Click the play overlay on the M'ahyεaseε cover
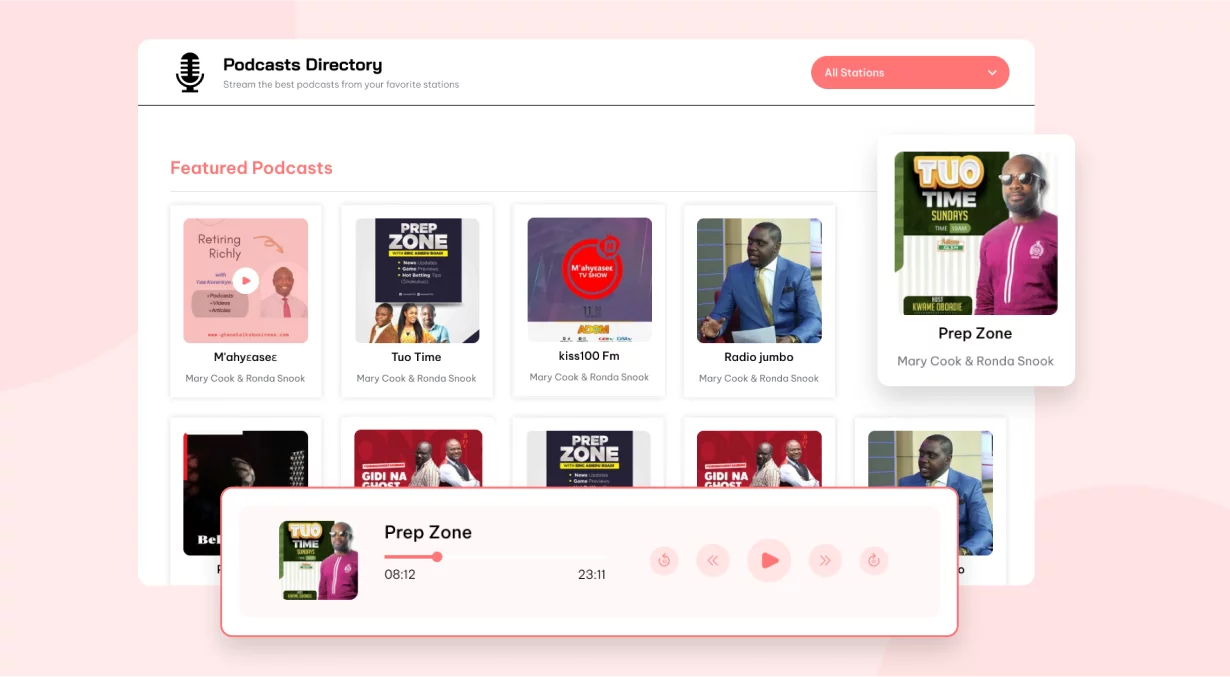 tap(245, 280)
